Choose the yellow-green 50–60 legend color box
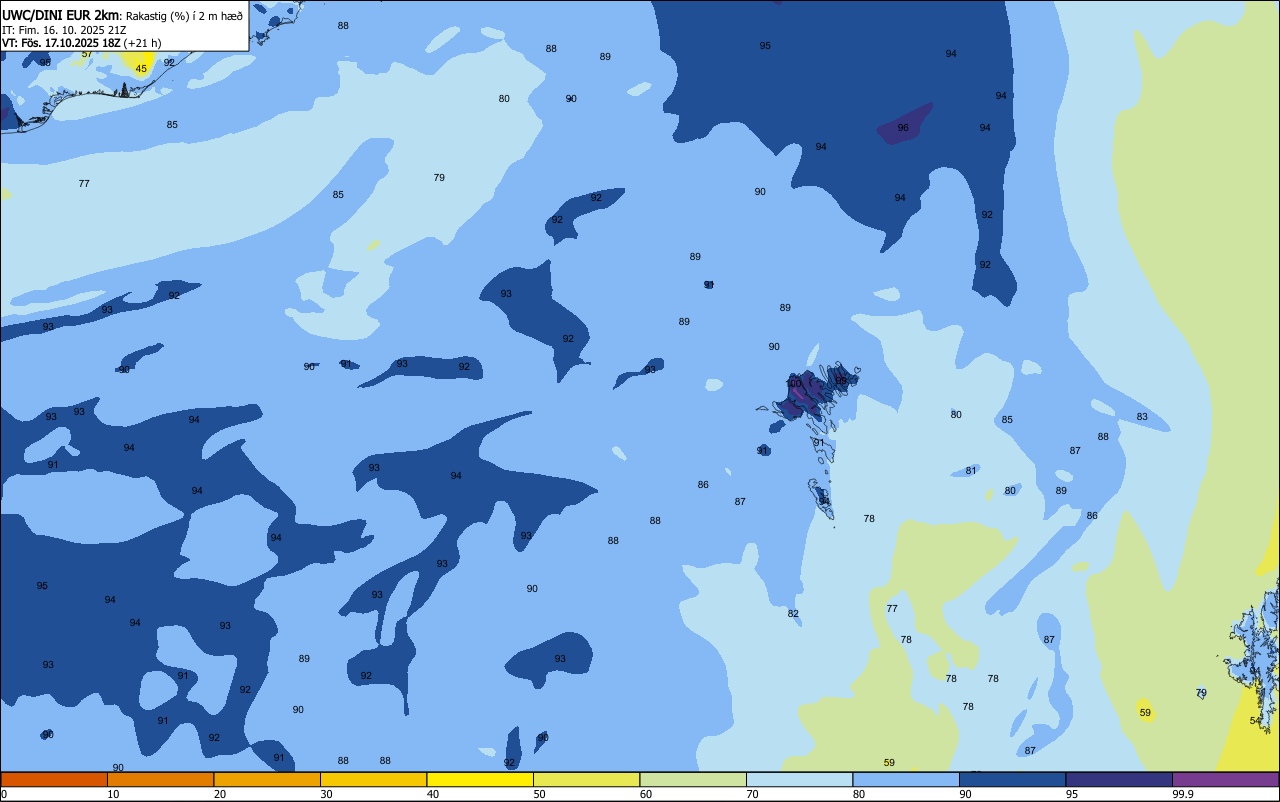The height and width of the screenshot is (802, 1280). tap(586, 779)
